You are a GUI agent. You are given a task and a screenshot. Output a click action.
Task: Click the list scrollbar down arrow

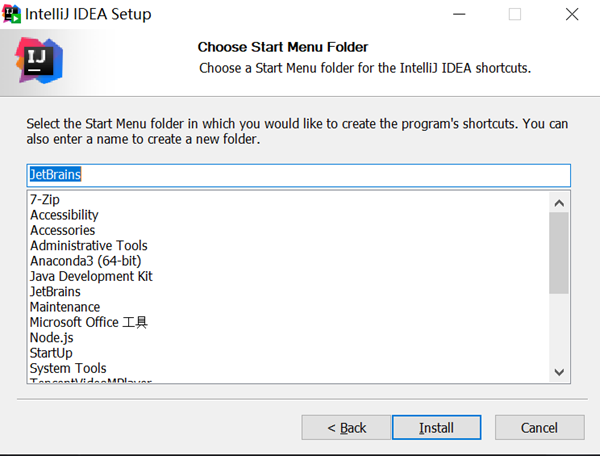(x=559, y=372)
